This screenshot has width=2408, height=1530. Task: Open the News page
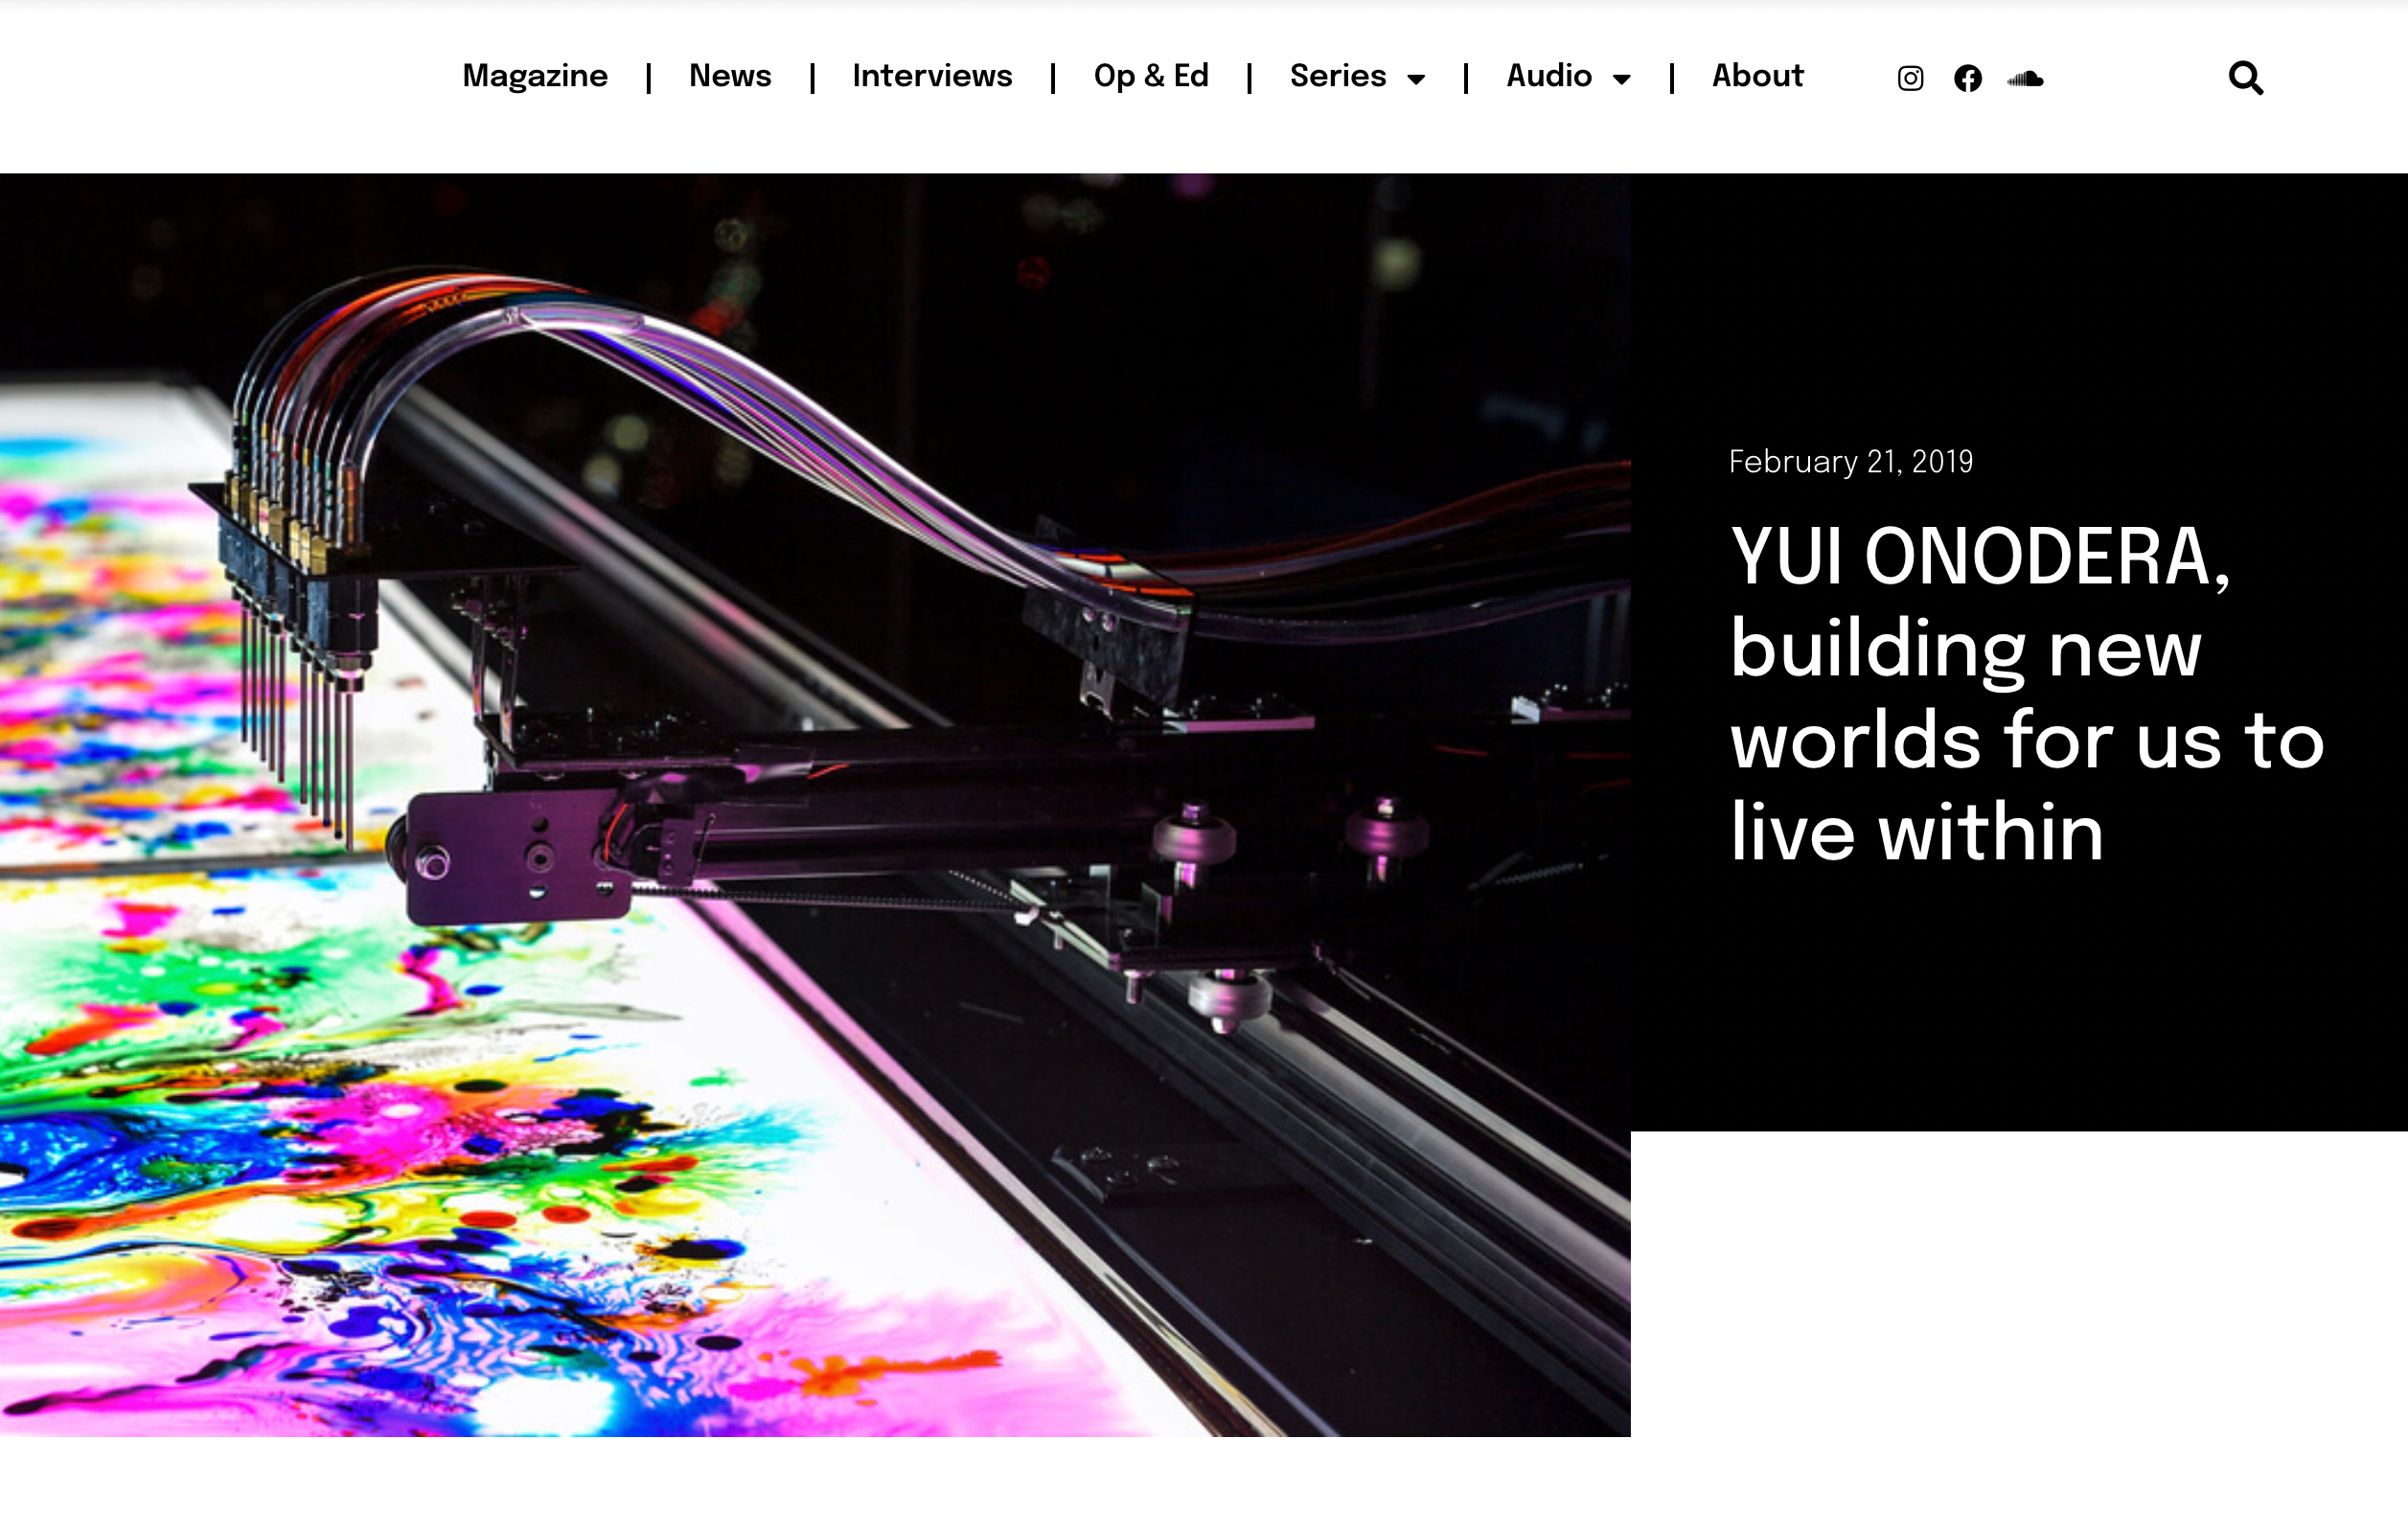coord(729,76)
